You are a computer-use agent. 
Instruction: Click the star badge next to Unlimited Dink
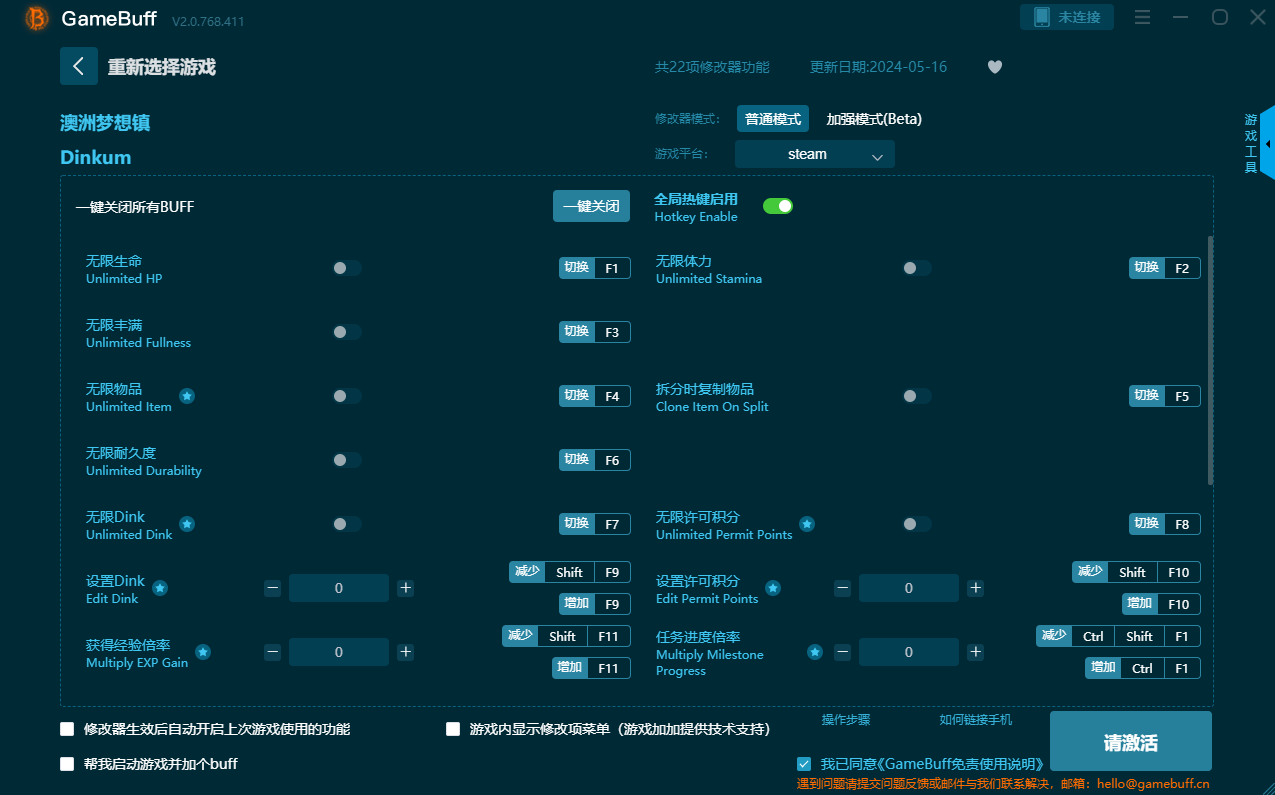pos(186,522)
